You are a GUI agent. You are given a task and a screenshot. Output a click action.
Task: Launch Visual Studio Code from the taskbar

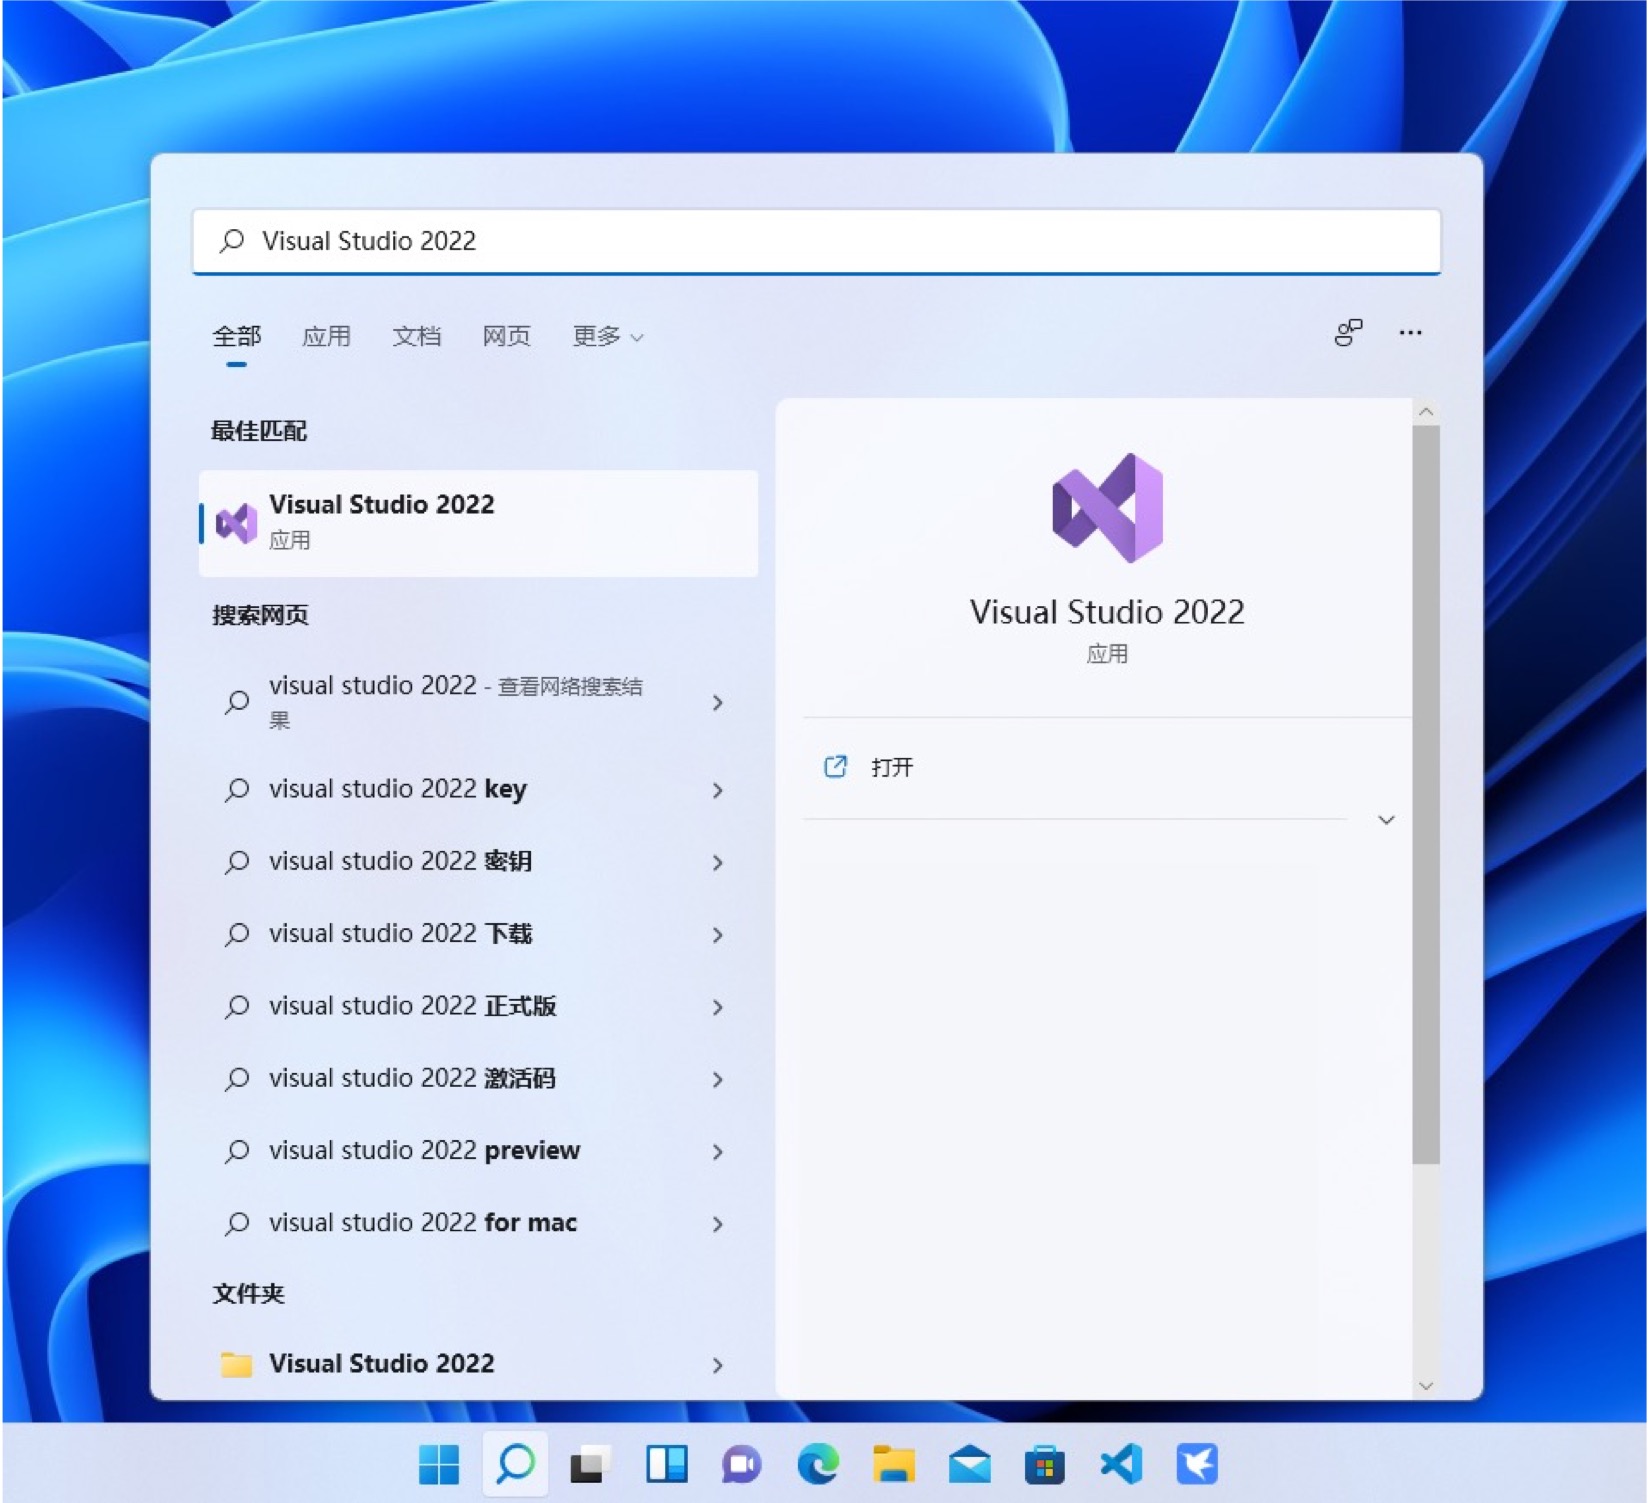click(1121, 1464)
